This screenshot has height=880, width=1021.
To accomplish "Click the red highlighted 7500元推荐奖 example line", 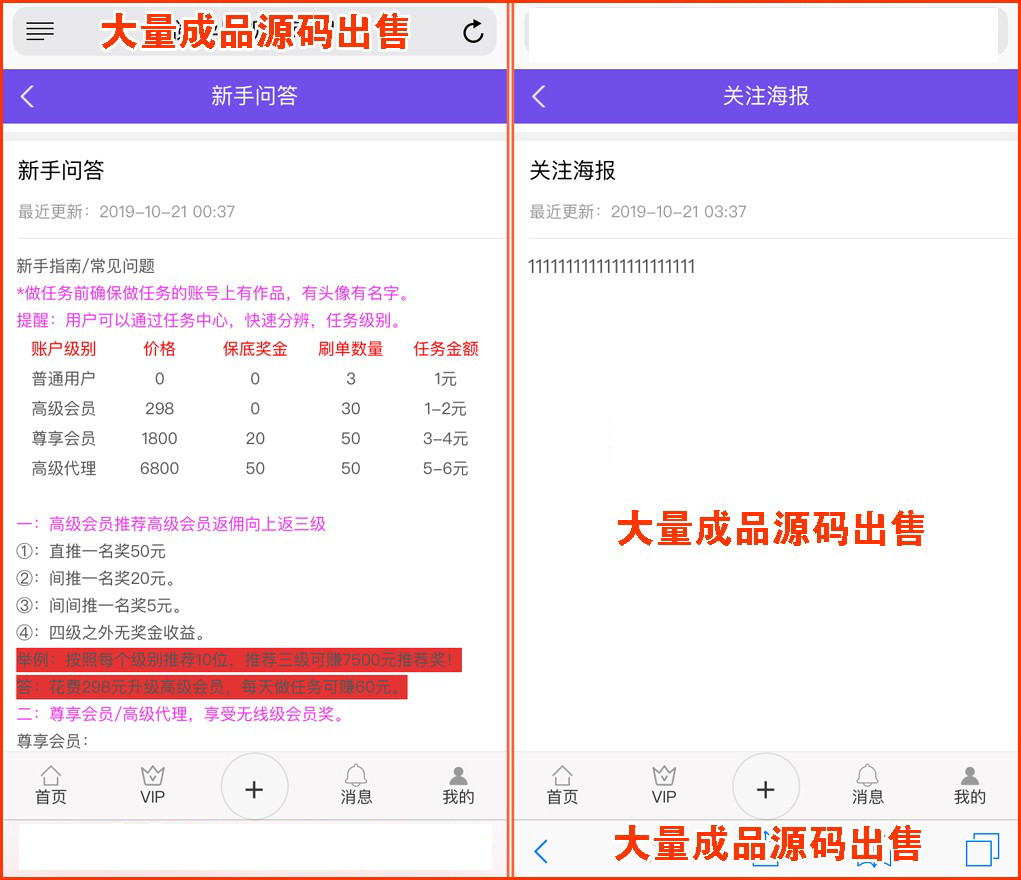I will point(238,660).
